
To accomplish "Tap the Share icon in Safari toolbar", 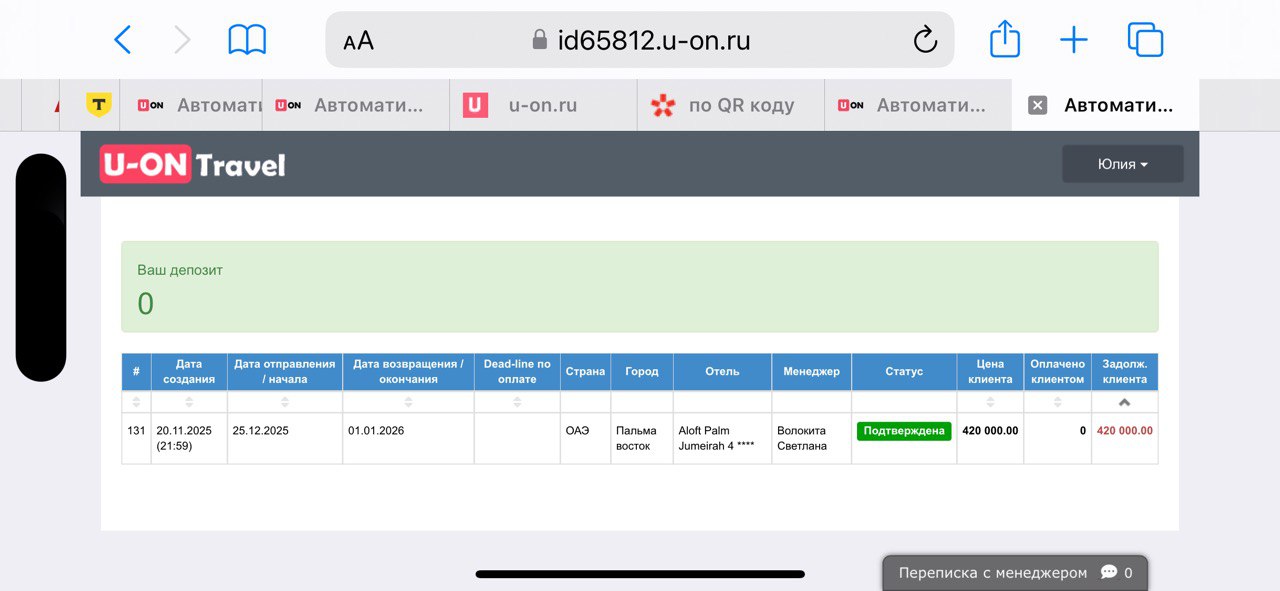I will 1004,40.
